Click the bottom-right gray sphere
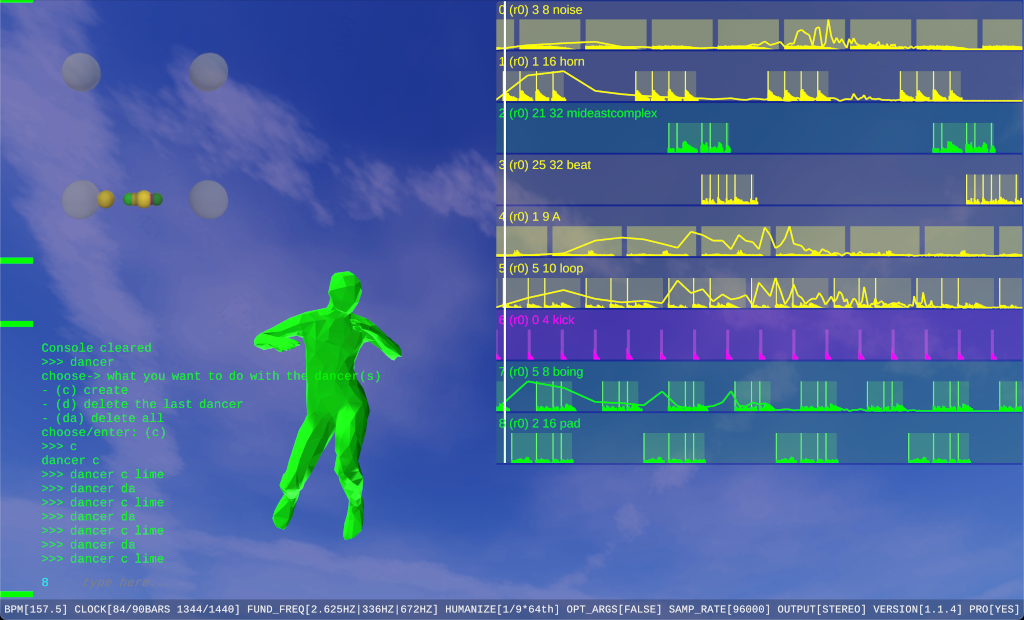 (209, 199)
